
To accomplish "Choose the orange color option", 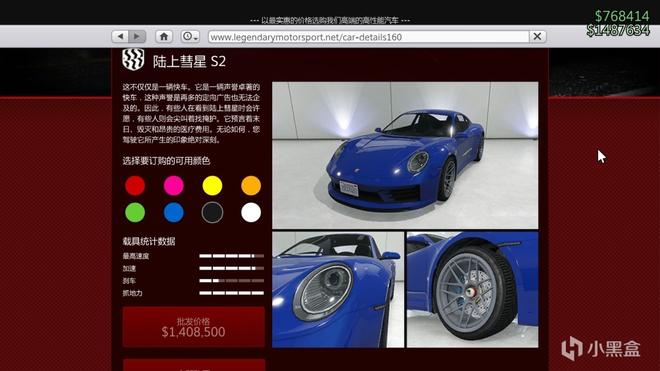I will pyautogui.click(x=251, y=186).
